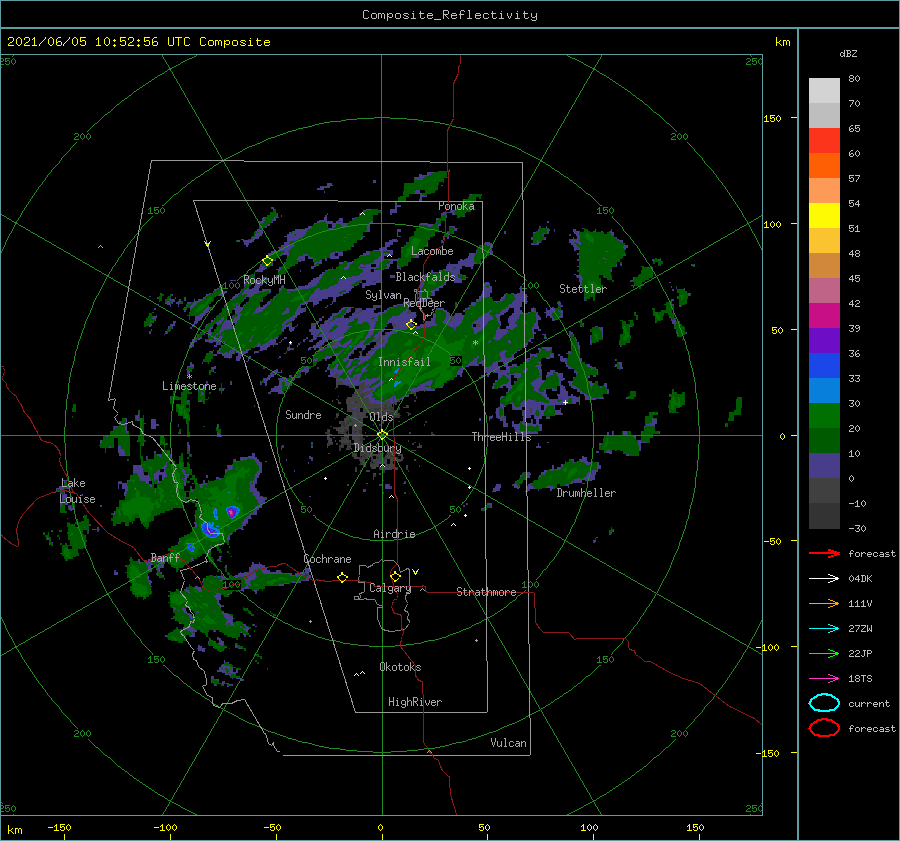
Task: Click the ThreeHills city label
Action: click(501, 437)
